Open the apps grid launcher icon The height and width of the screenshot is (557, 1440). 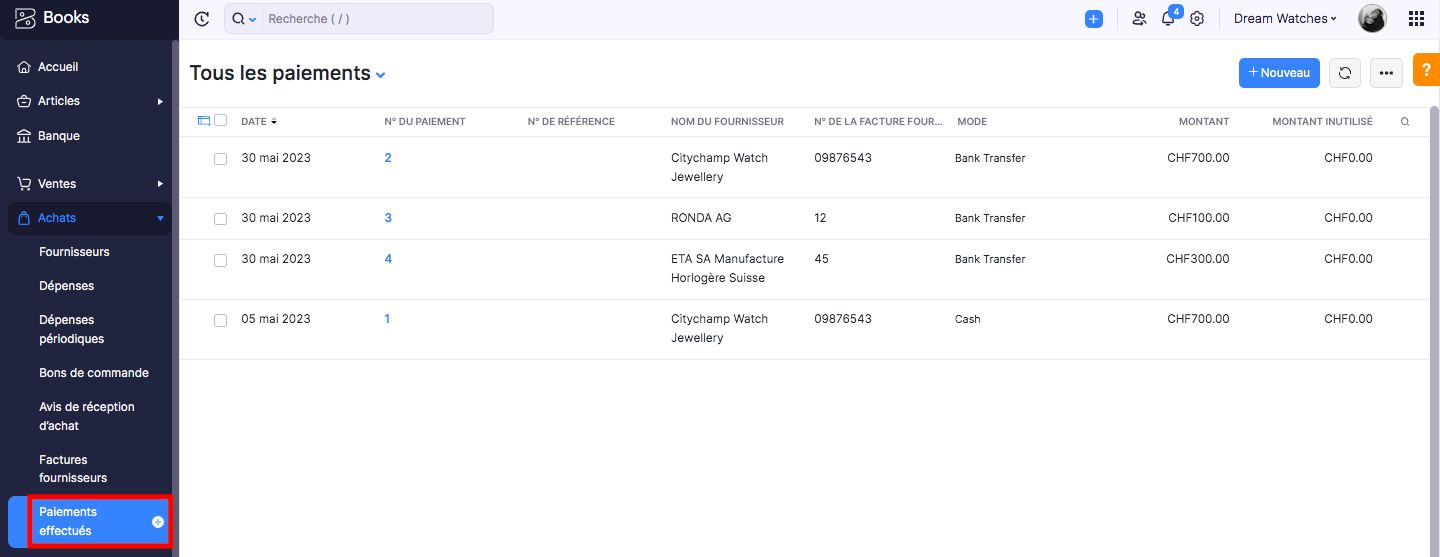1416,19
